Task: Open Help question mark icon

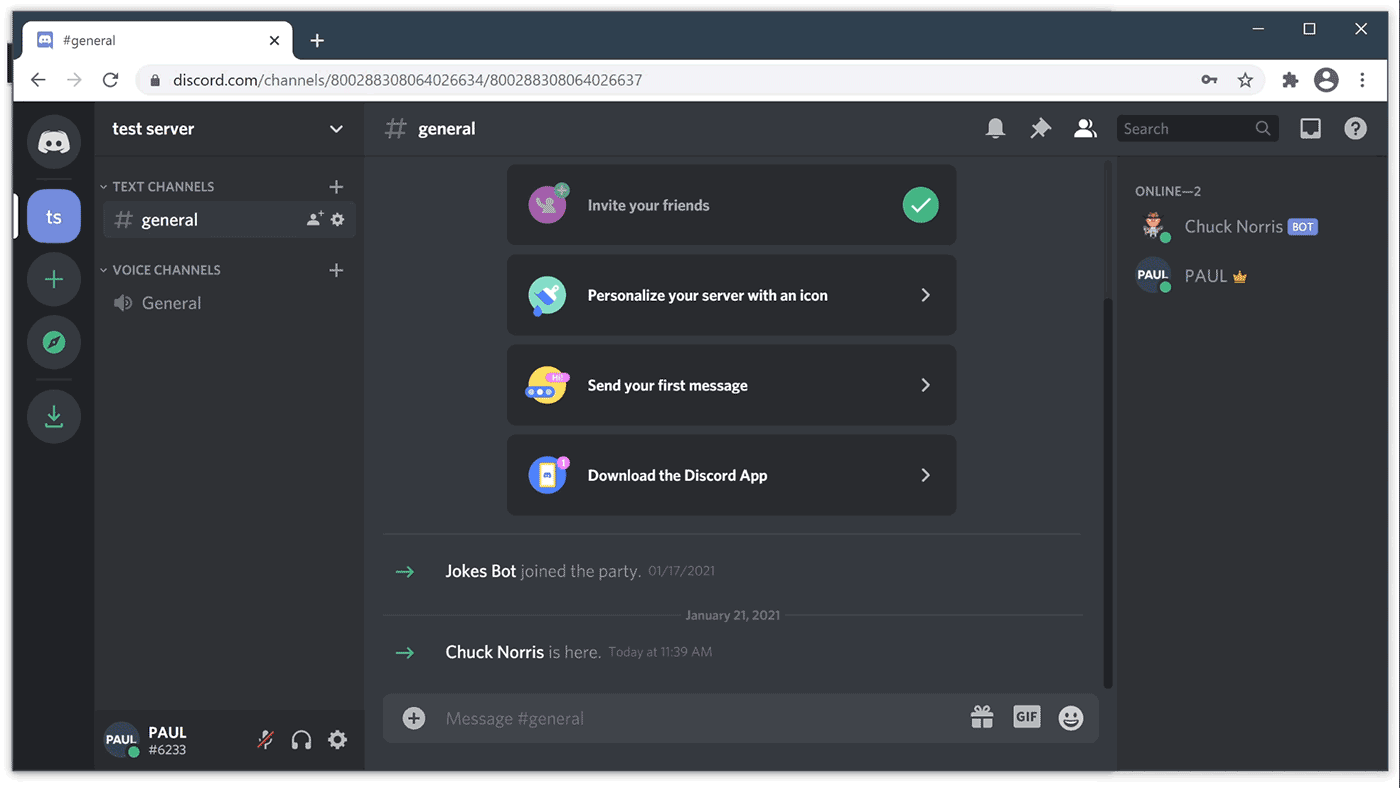Action: point(1355,128)
